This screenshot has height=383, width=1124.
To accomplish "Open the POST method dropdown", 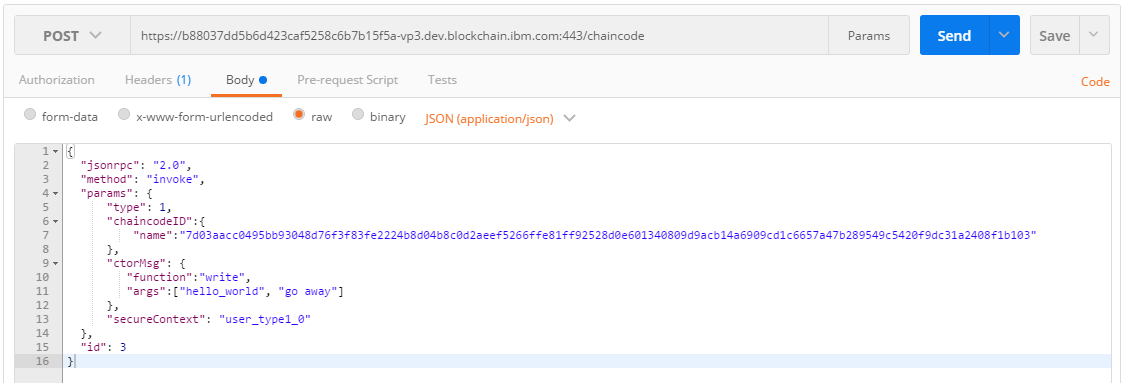I will pyautogui.click(x=72, y=35).
